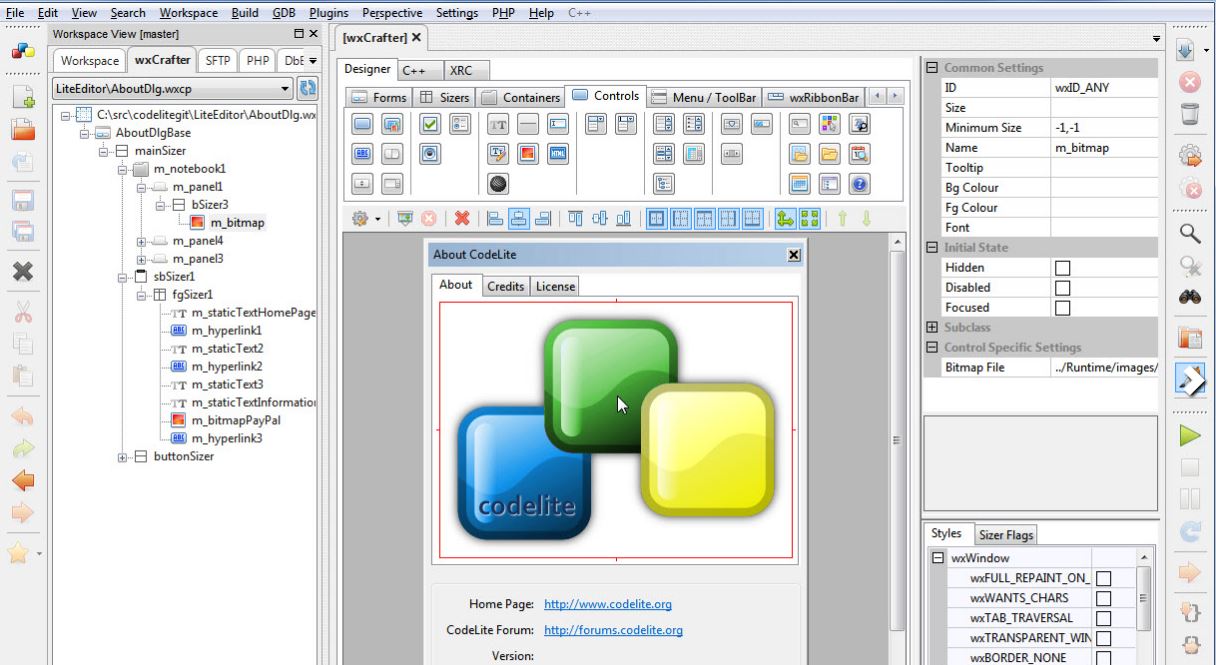
Task: Collapse the Common Settings section
Action: pos(932,68)
